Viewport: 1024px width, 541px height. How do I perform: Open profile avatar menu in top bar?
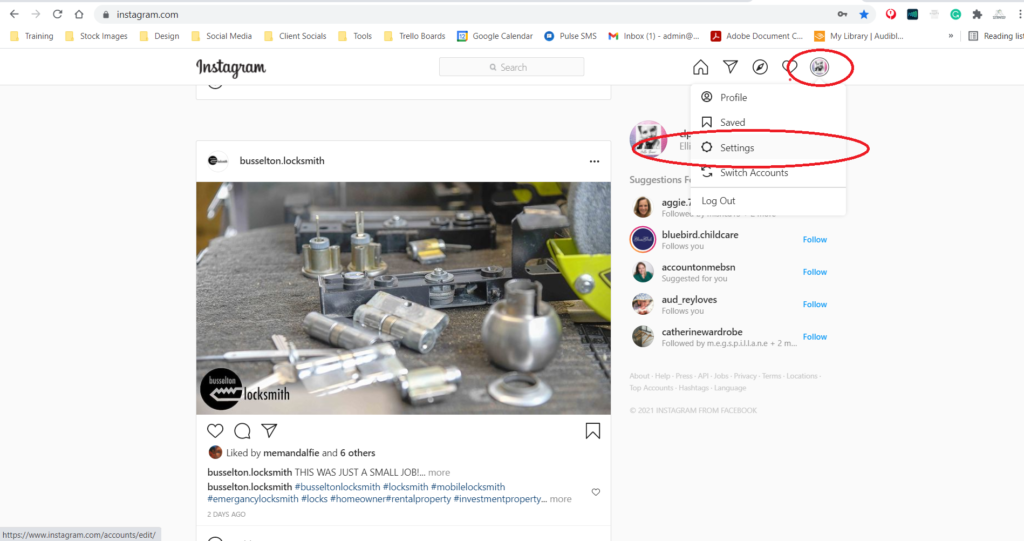(x=819, y=67)
